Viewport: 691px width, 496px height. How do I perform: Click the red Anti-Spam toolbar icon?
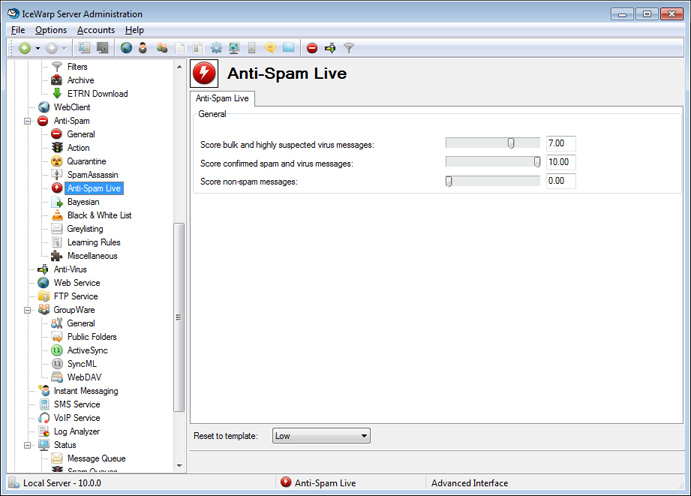[312, 48]
